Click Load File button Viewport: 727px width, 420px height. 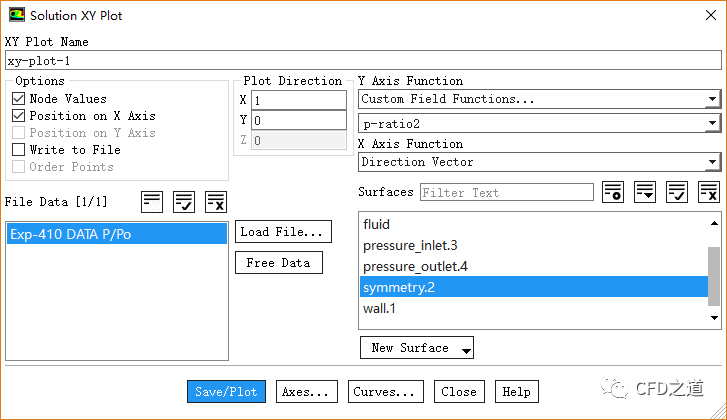pyautogui.click(x=283, y=232)
